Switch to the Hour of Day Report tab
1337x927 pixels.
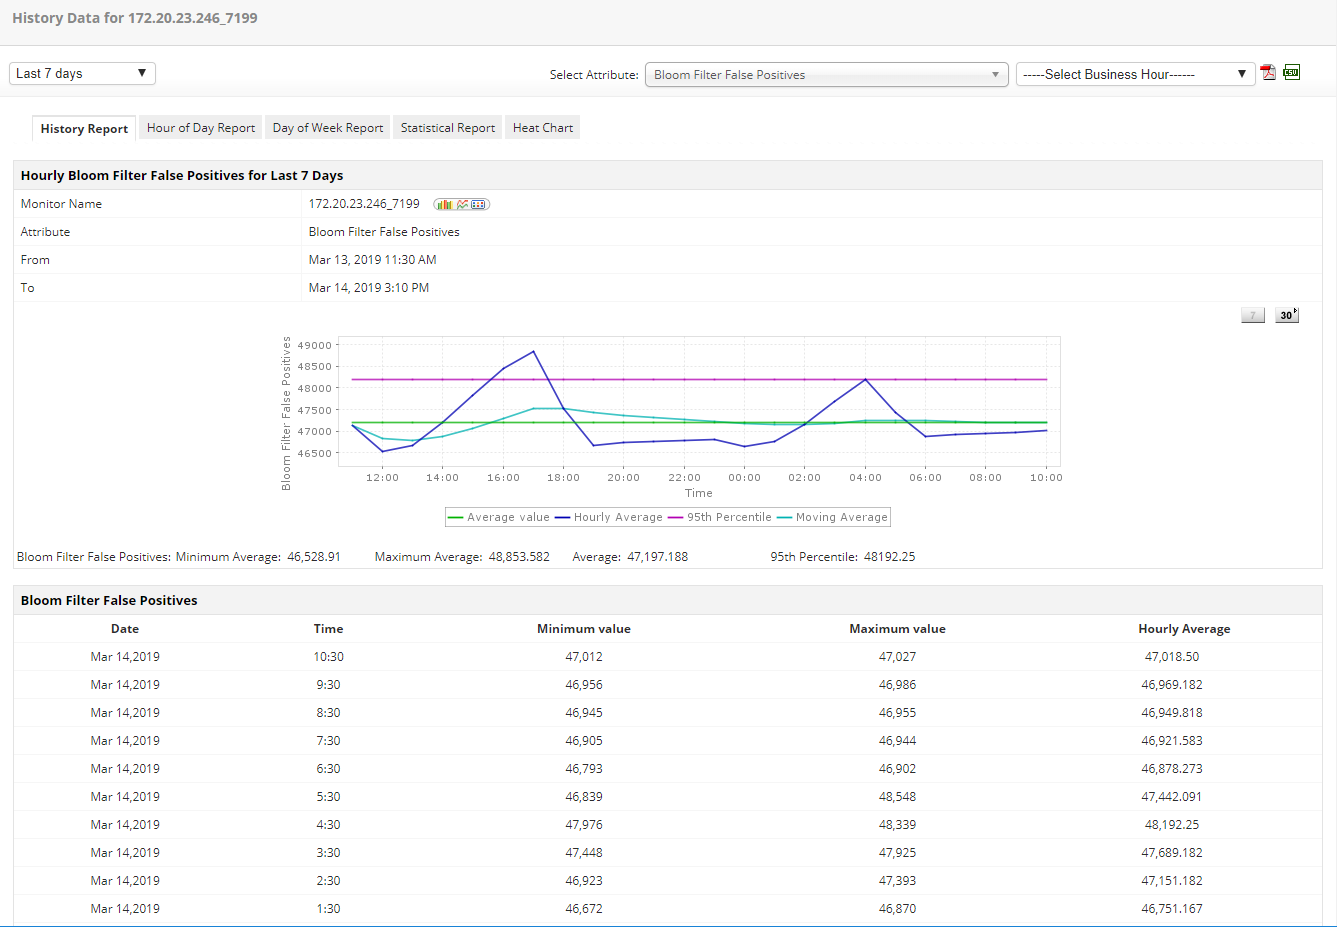[x=201, y=128]
